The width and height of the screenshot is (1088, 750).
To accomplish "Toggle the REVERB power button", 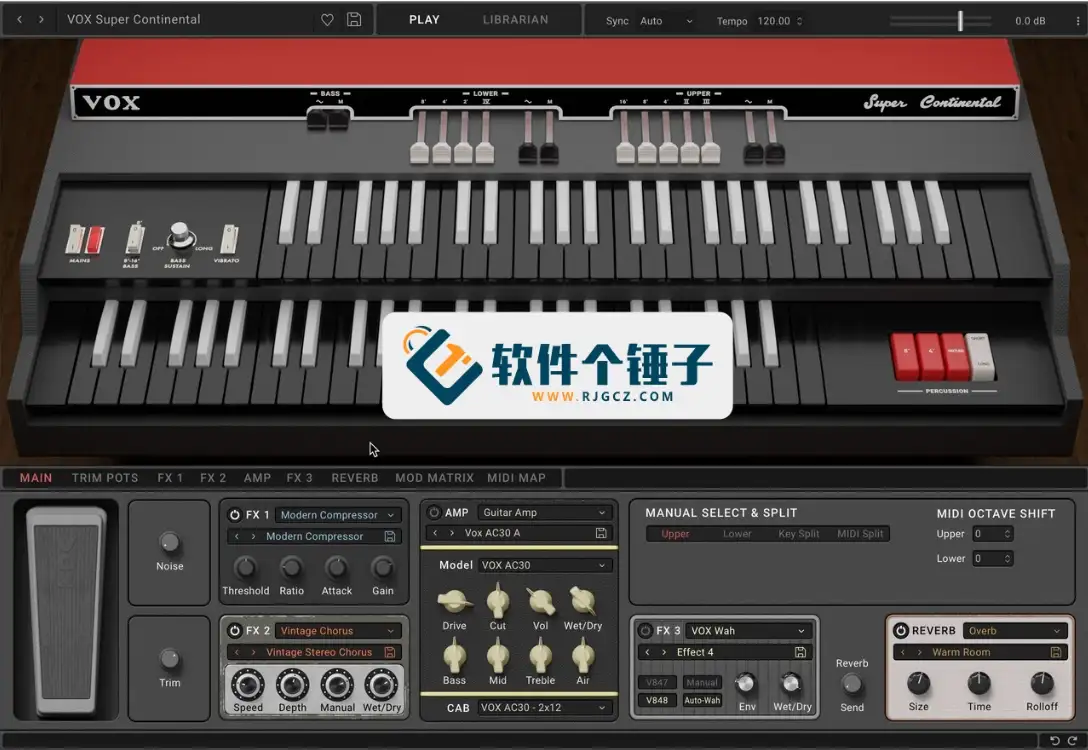I will (901, 631).
